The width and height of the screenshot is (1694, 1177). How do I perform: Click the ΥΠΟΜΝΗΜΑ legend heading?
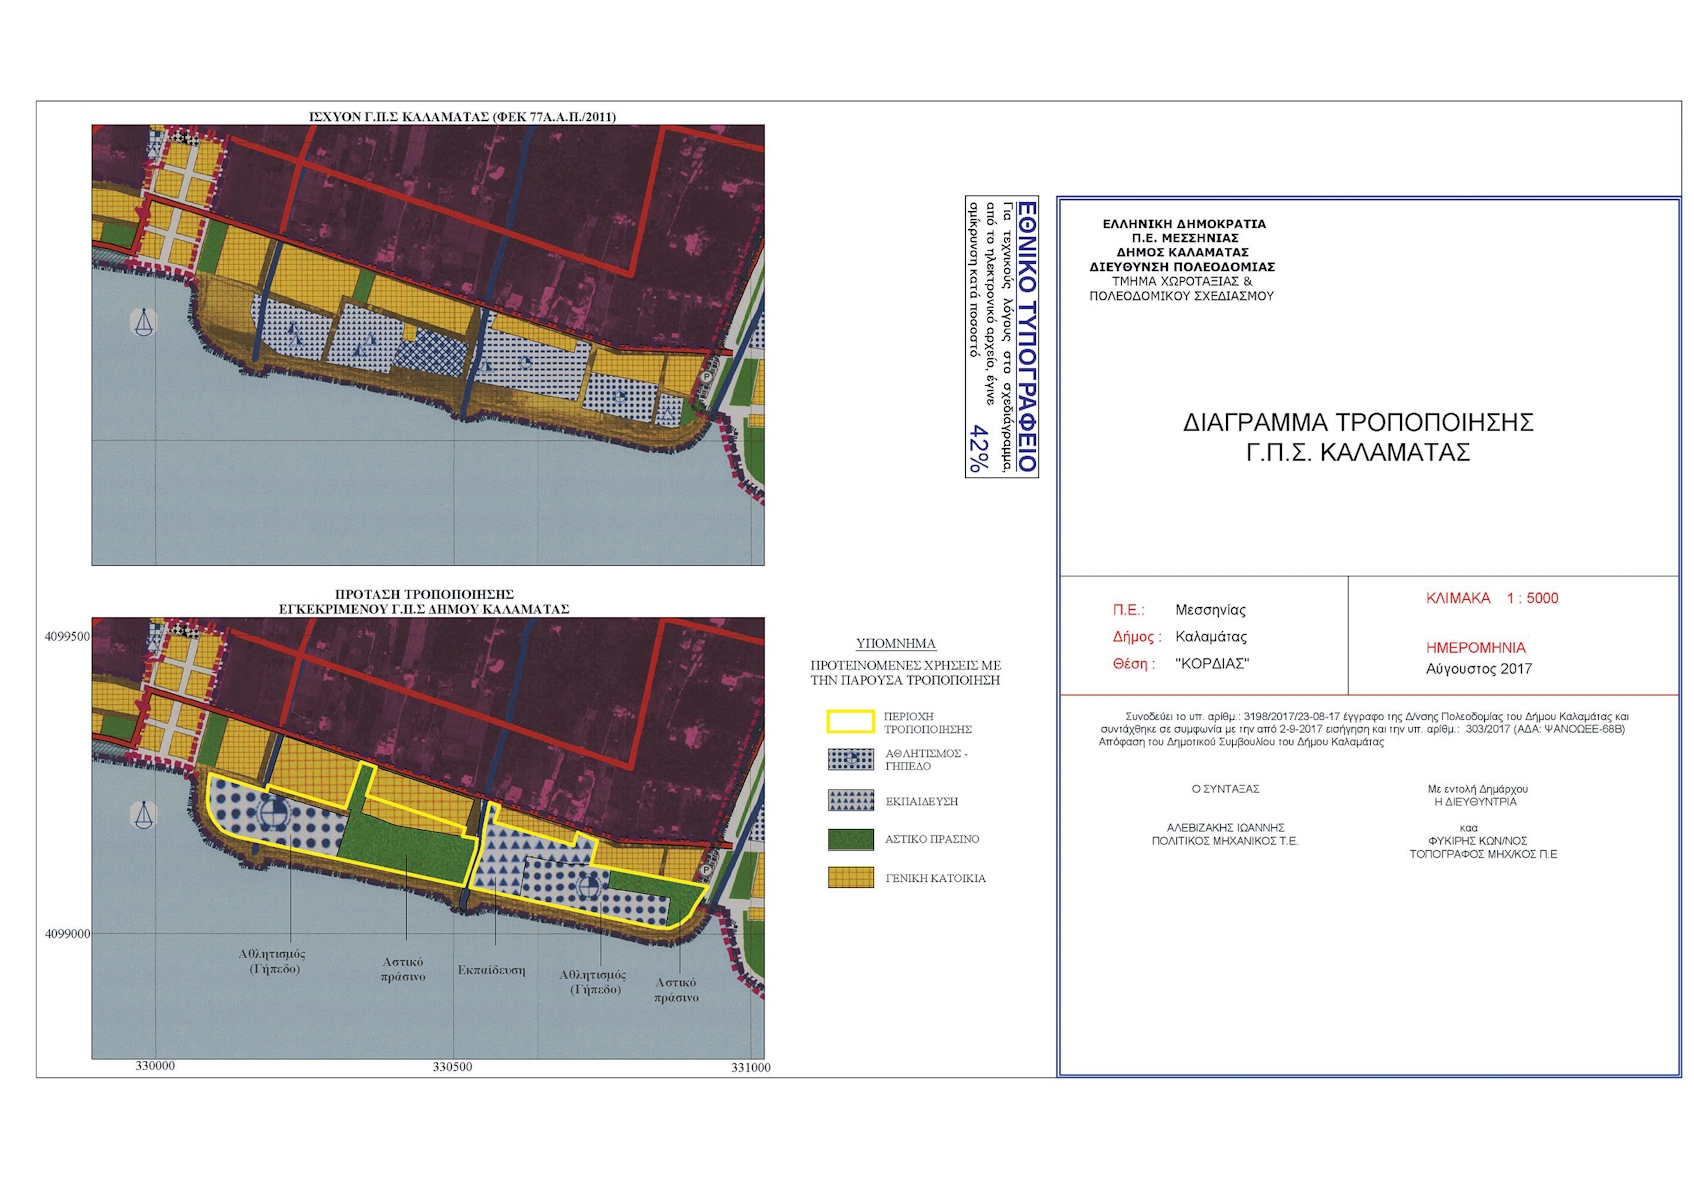click(896, 644)
